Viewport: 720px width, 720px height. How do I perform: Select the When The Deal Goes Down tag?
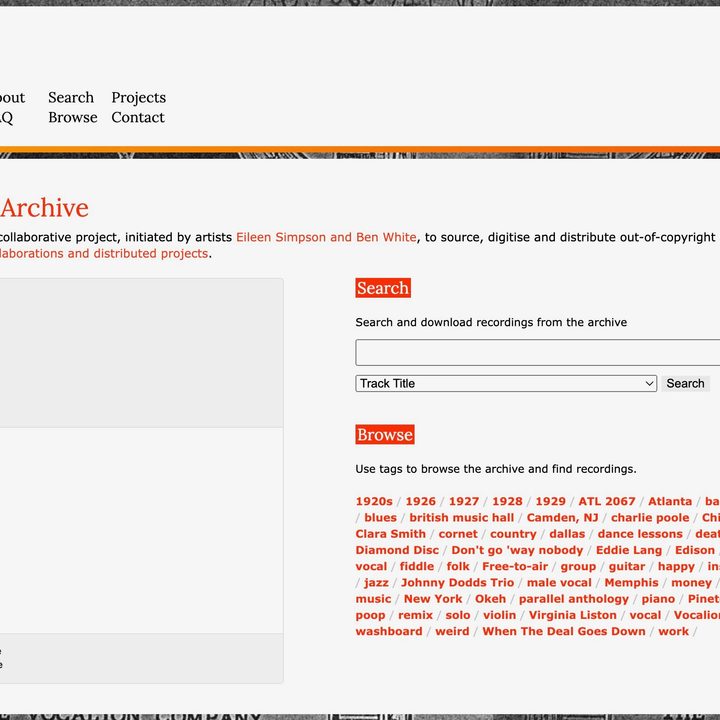click(x=564, y=632)
